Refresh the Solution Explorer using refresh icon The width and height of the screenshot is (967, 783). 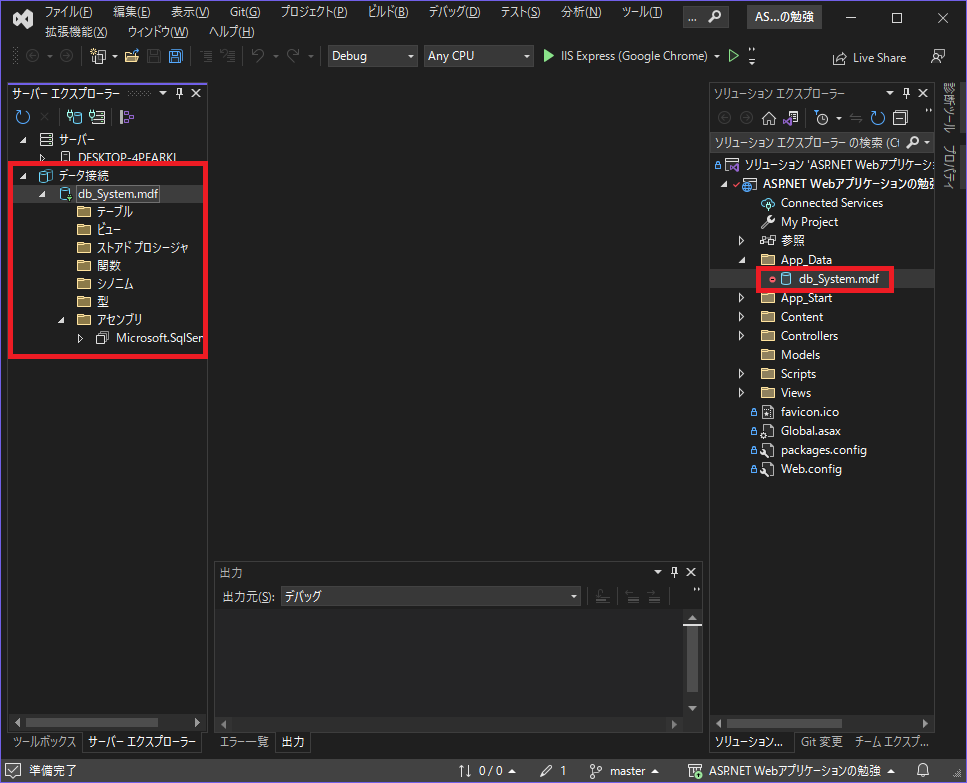pos(878,118)
